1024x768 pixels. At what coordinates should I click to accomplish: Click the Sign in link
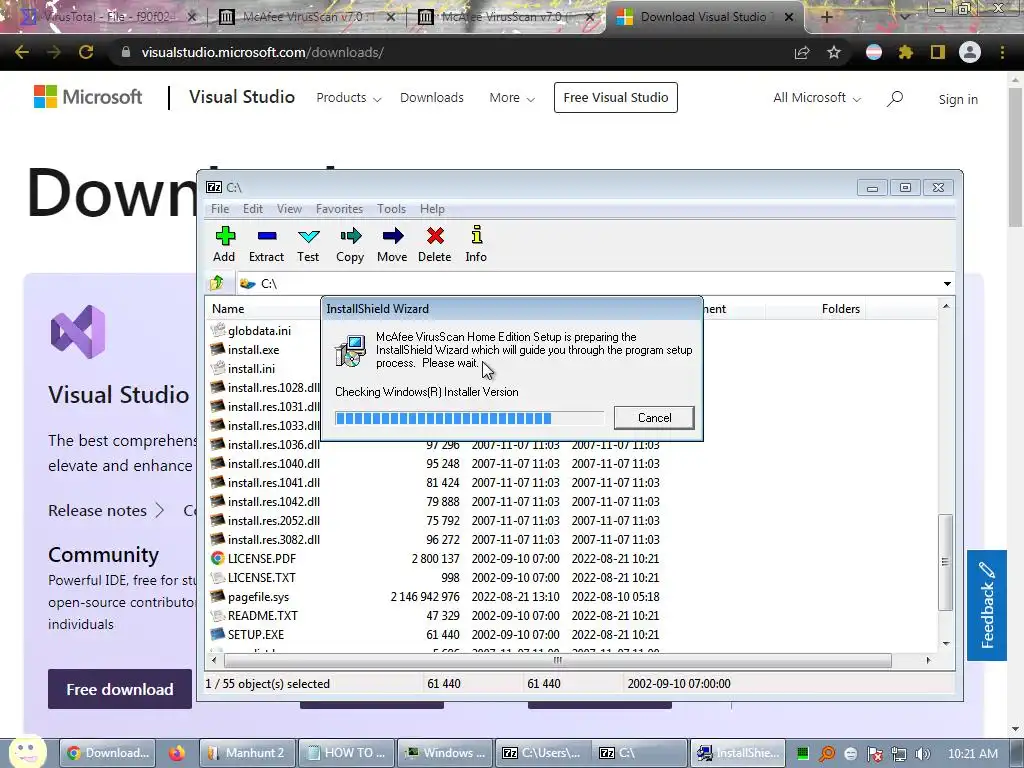point(958,99)
